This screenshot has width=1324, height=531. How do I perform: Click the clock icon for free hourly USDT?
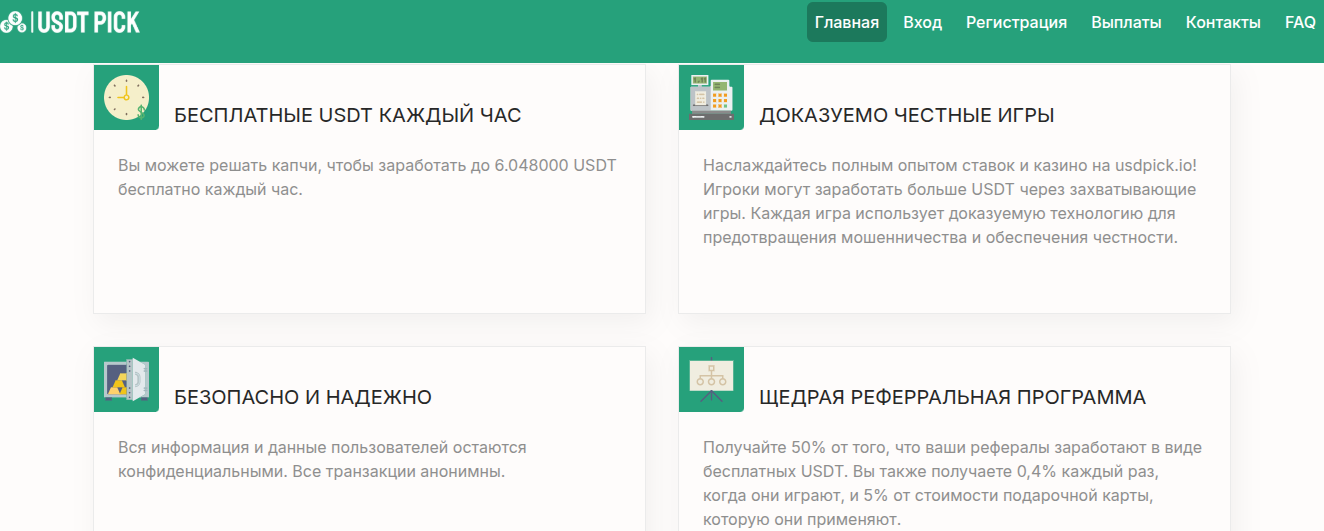point(126,97)
